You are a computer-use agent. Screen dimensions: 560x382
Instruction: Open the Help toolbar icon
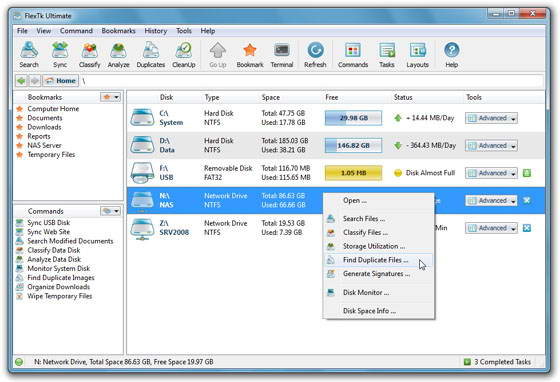tap(451, 54)
